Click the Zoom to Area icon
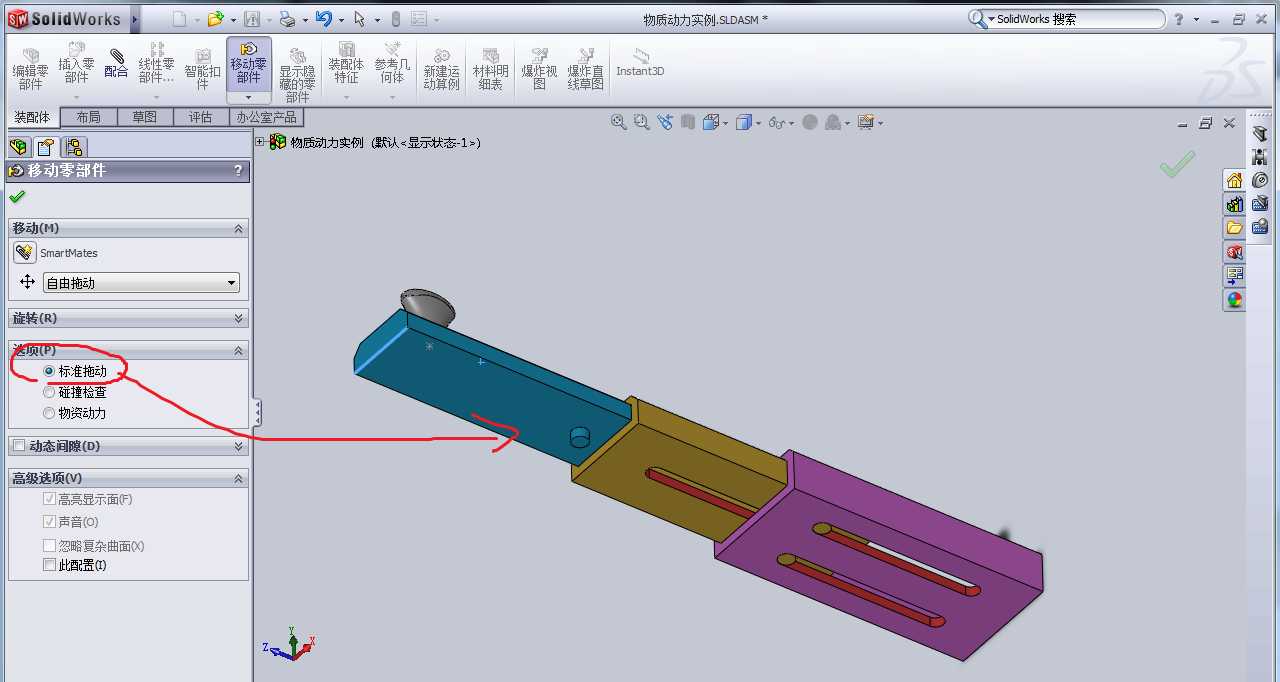Screen dimensions: 1280x682 click(642, 122)
